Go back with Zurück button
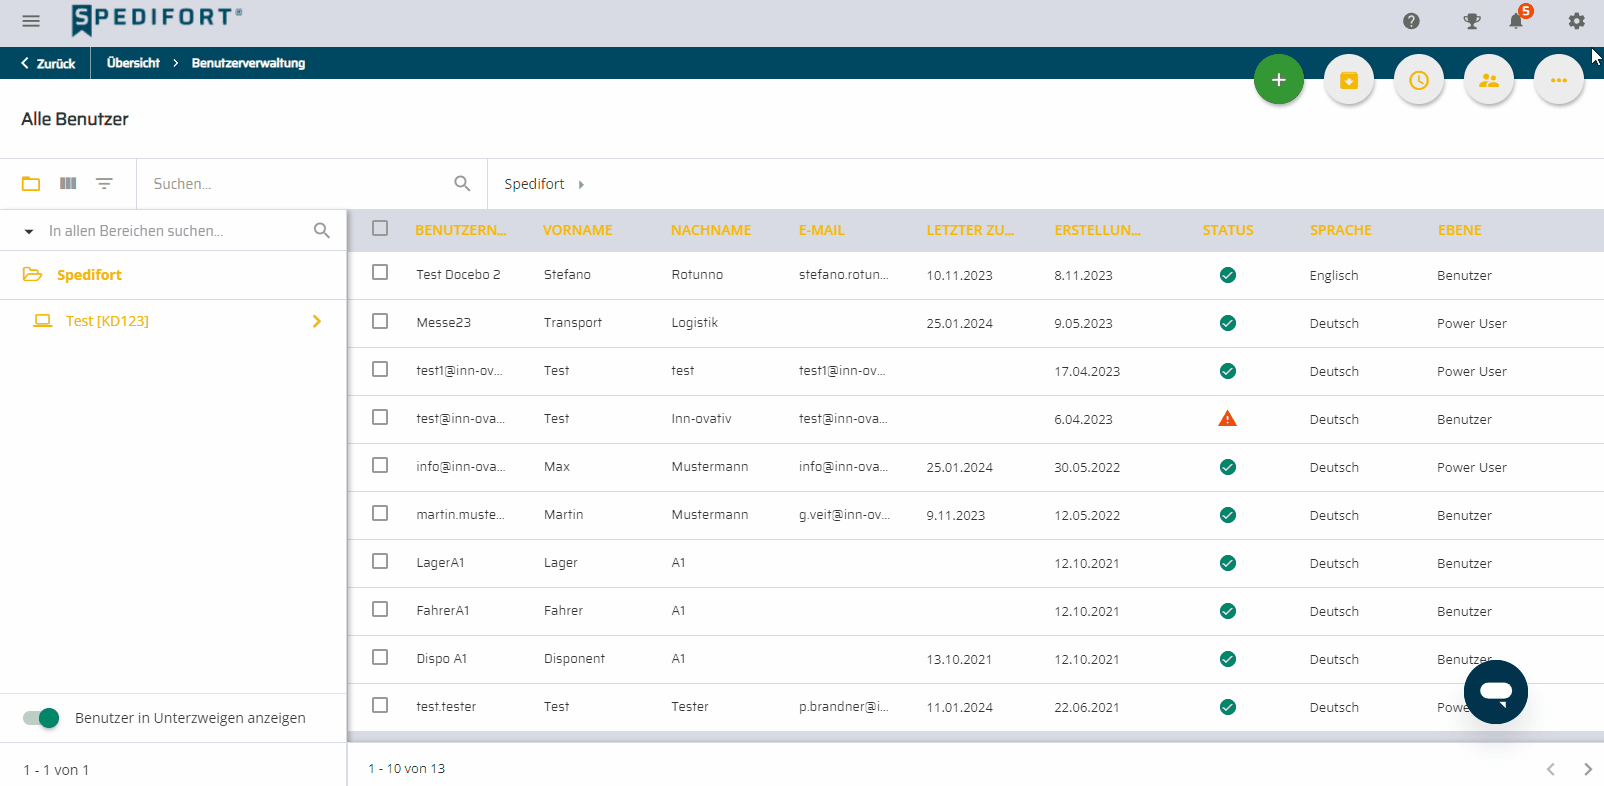The width and height of the screenshot is (1604, 786). tap(47, 63)
